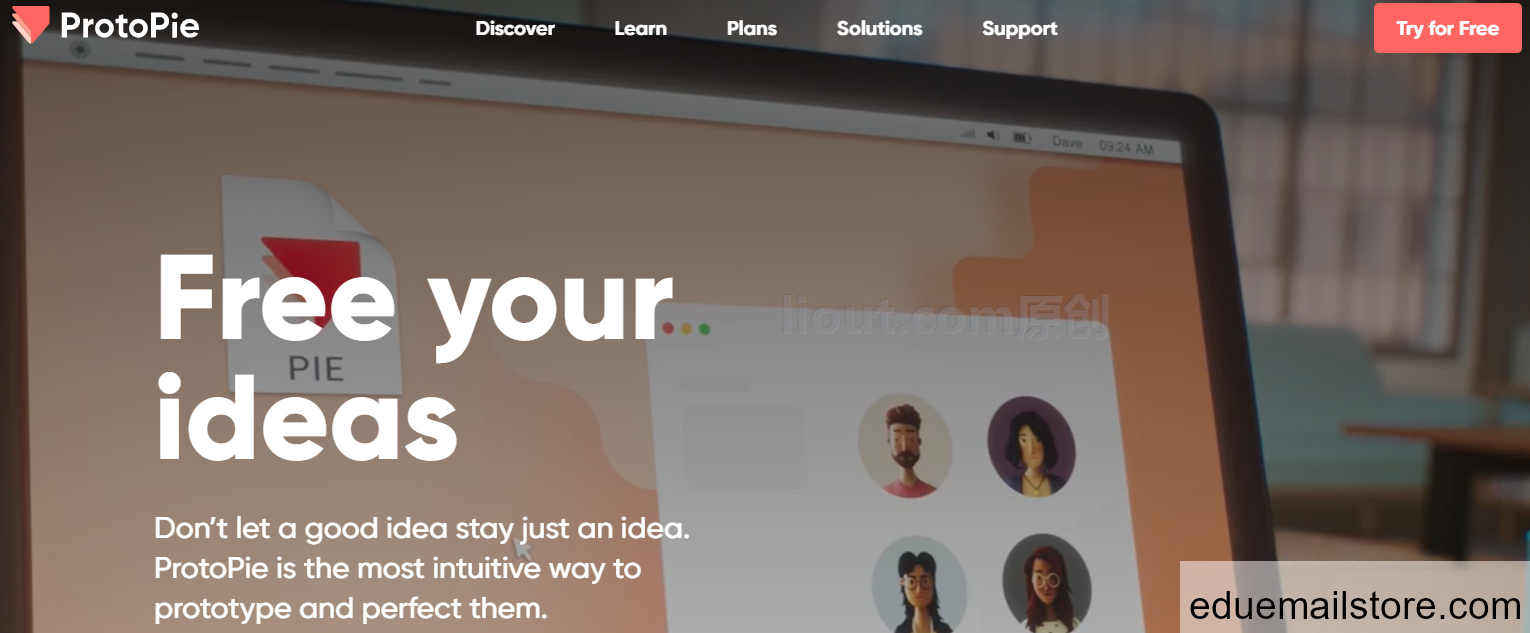Open the Discover menu
Image resolution: width=1530 pixels, height=633 pixels.
pos(515,29)
